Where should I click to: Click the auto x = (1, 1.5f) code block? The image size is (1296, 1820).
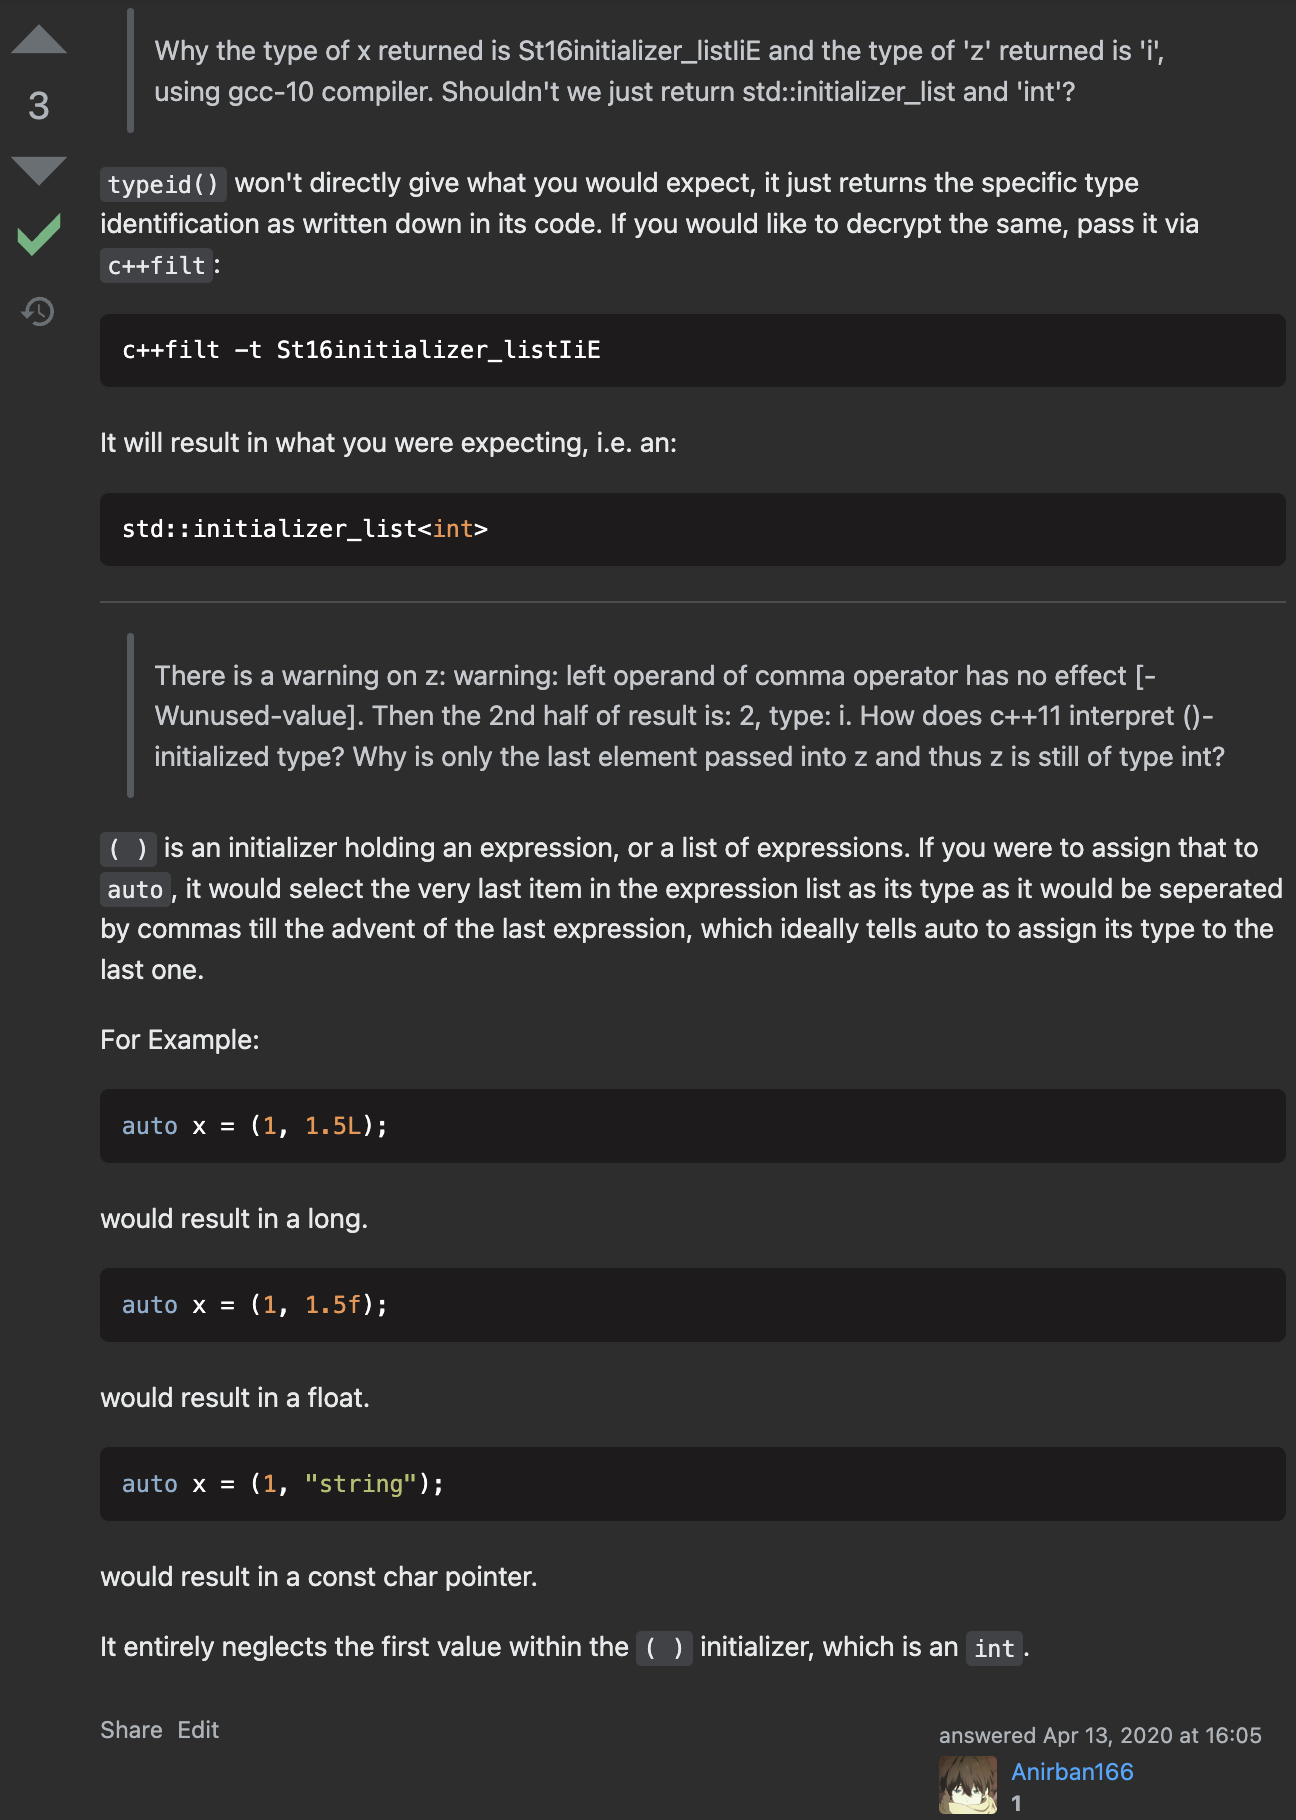(692, 1305)
